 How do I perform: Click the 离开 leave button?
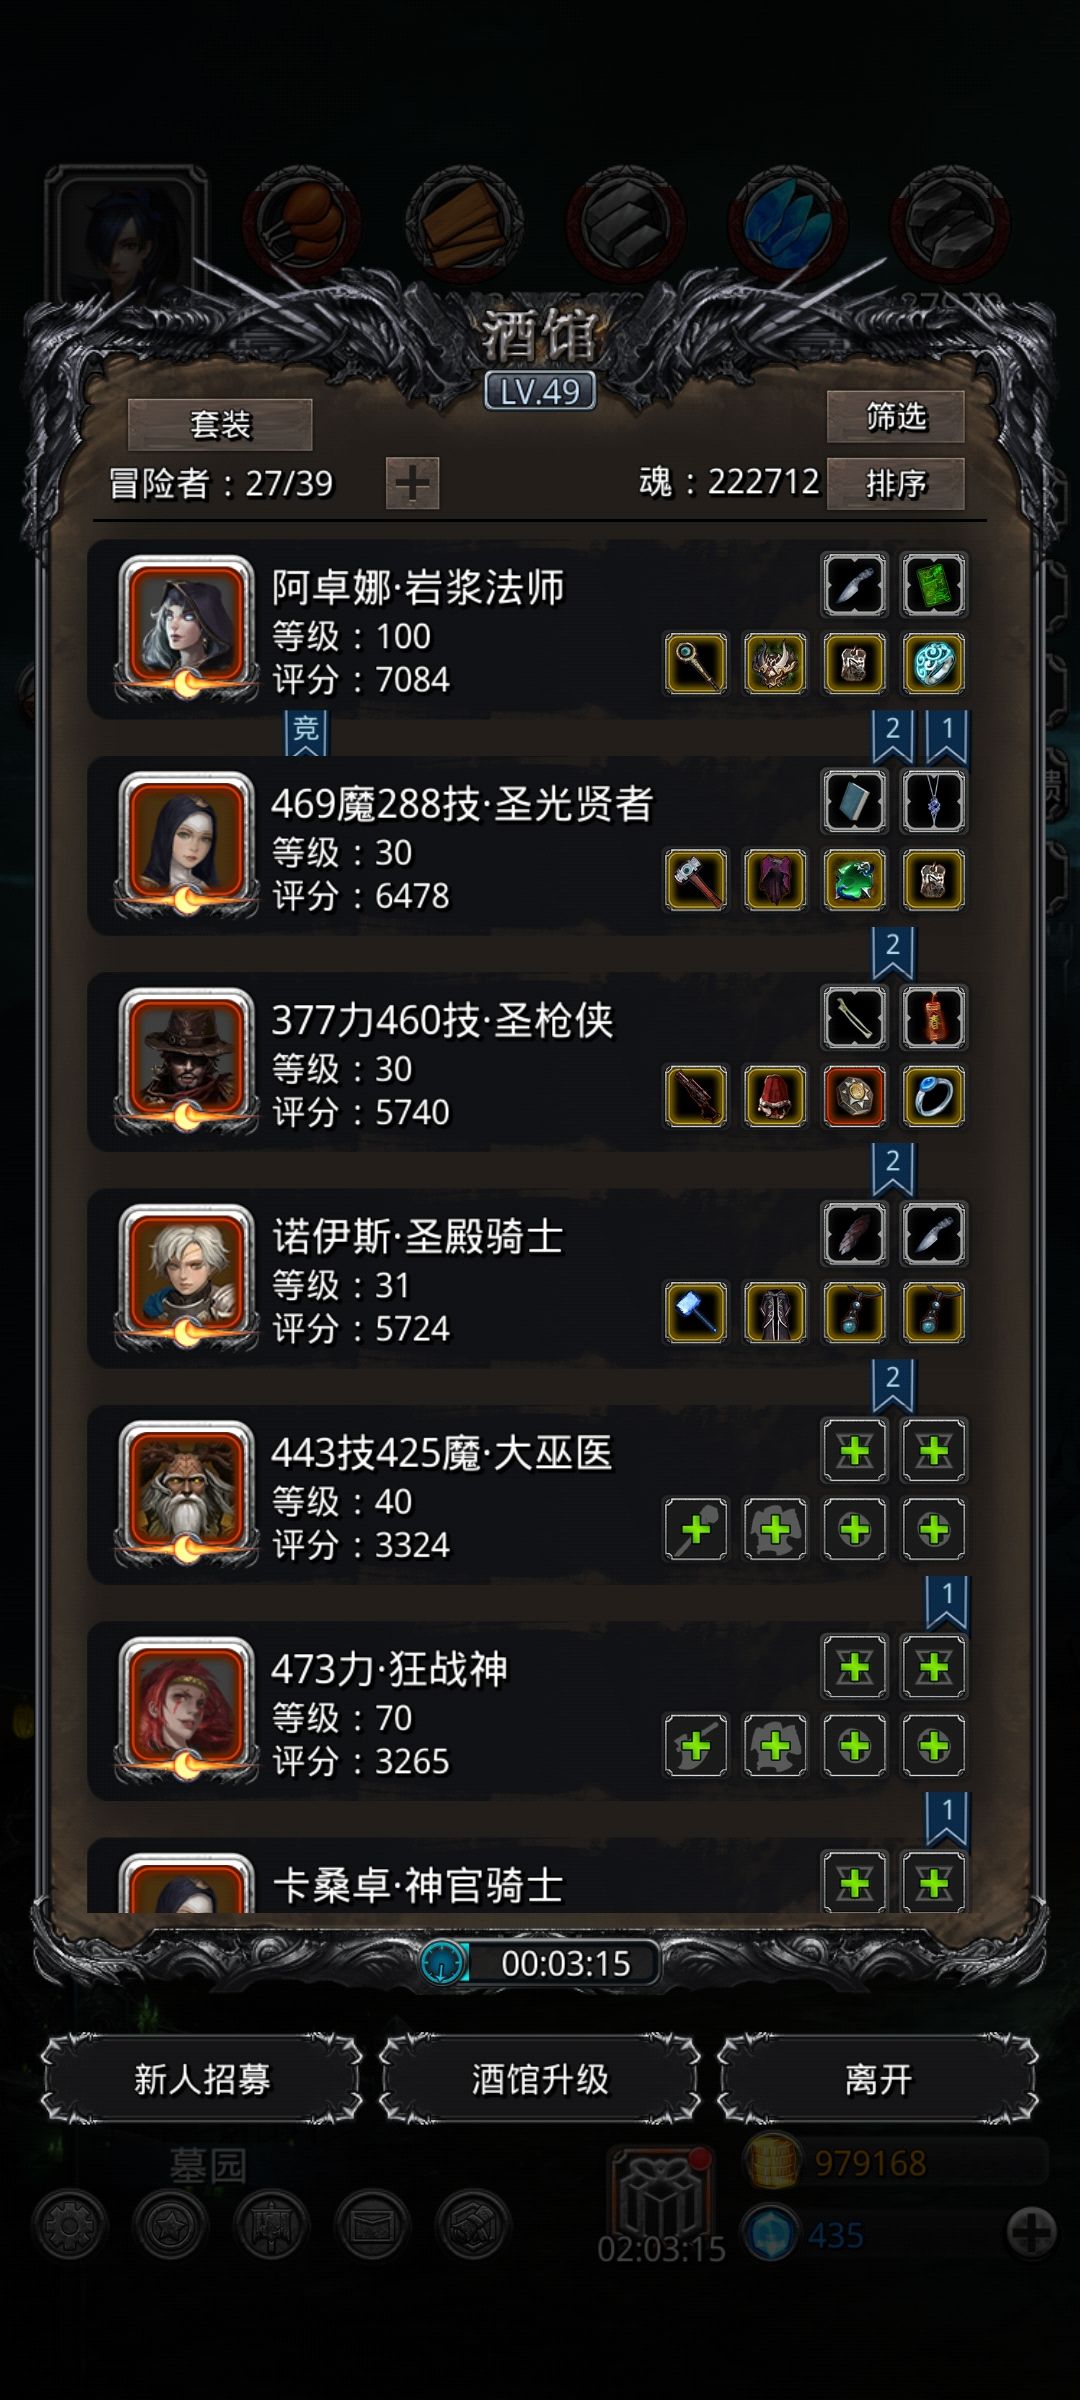pyautogui.click(x=878, y=2079)
